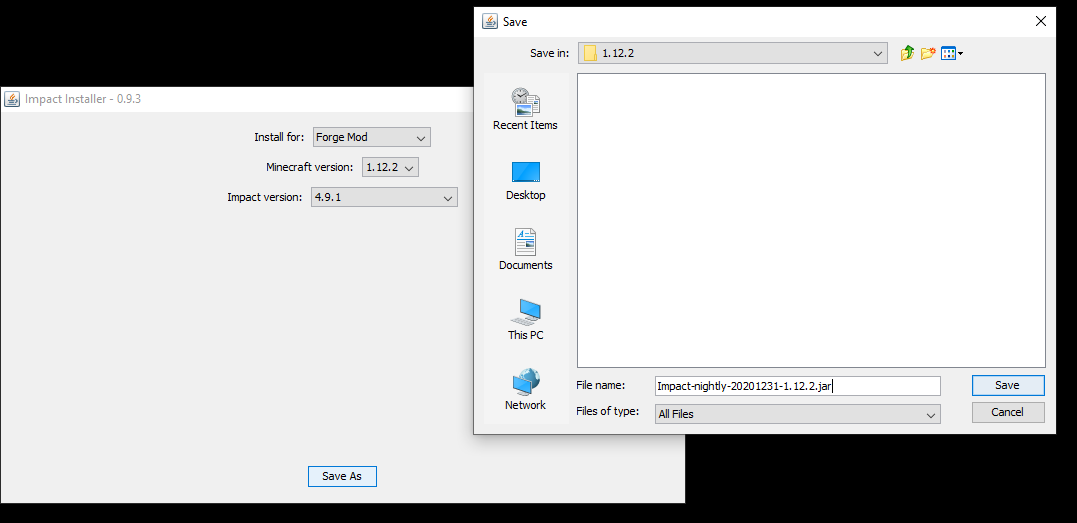Open the Desktop shortcut in the sidebar
This screenshot has height=523, width=1077.
pyautogui.click(x=525, y=181)
